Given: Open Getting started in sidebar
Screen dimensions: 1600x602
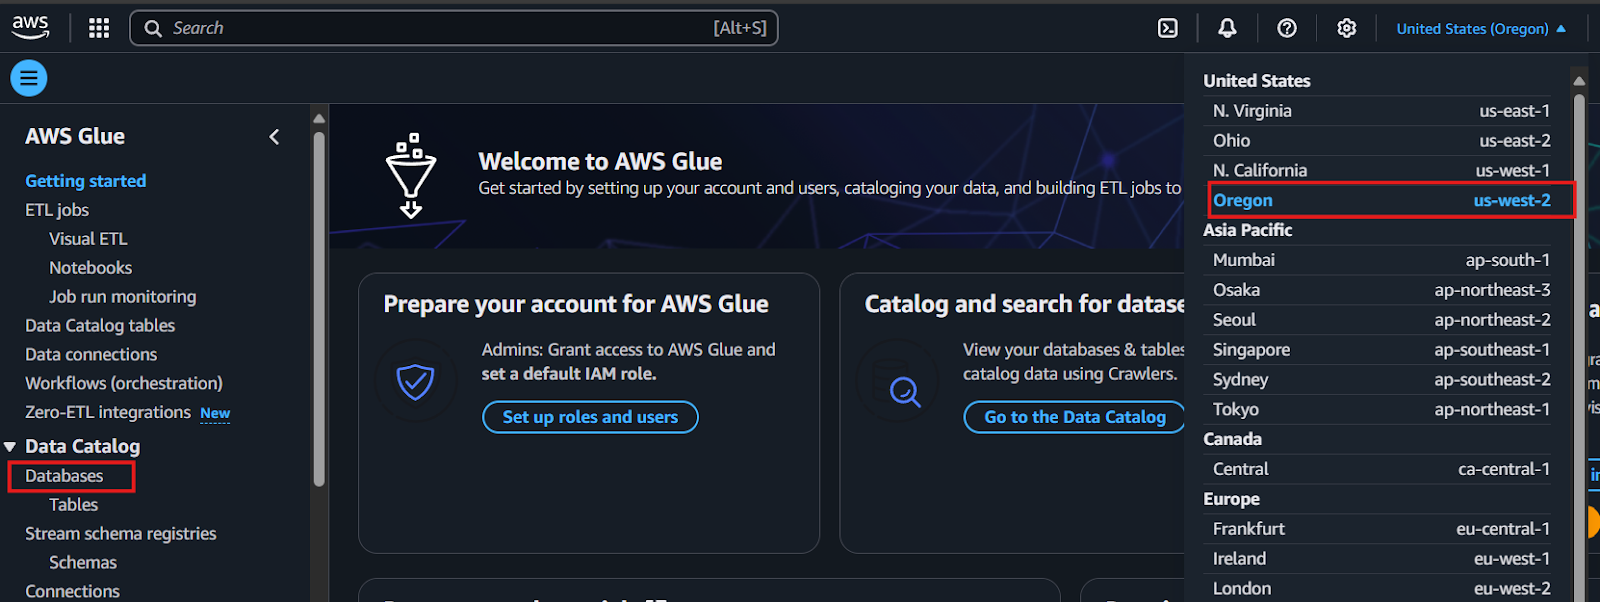Looking at the screenshot, I should coord(86,181).
